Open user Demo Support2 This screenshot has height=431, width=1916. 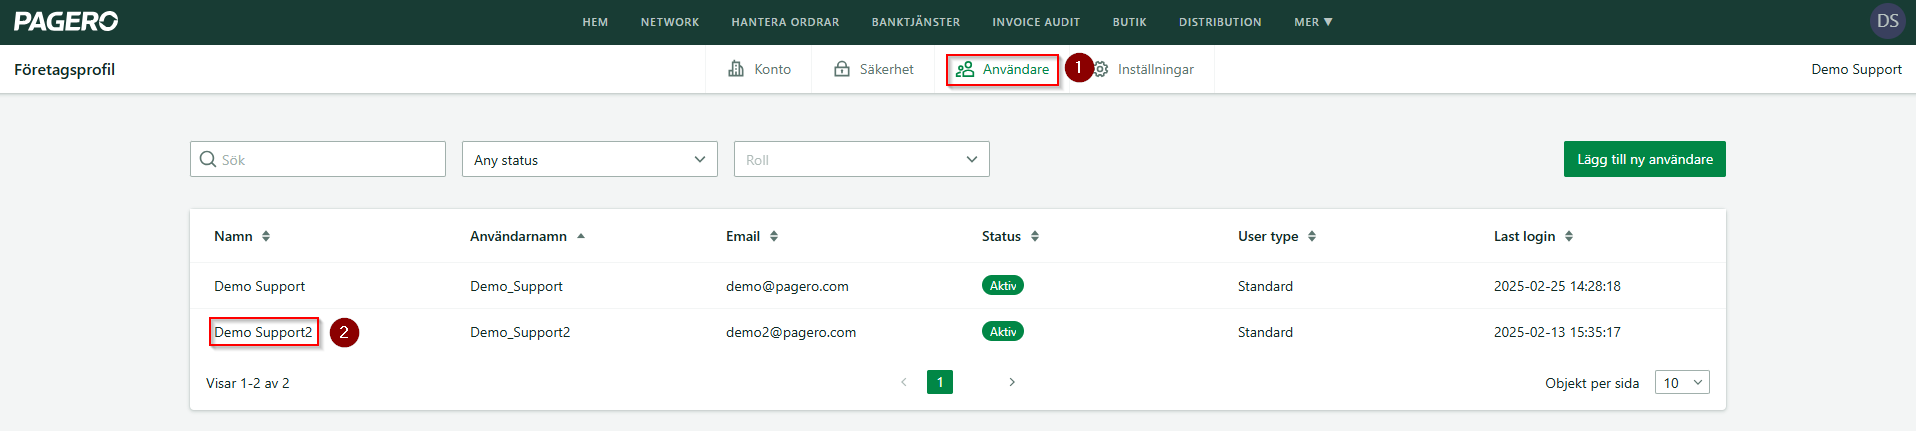(x=263, y=332)
